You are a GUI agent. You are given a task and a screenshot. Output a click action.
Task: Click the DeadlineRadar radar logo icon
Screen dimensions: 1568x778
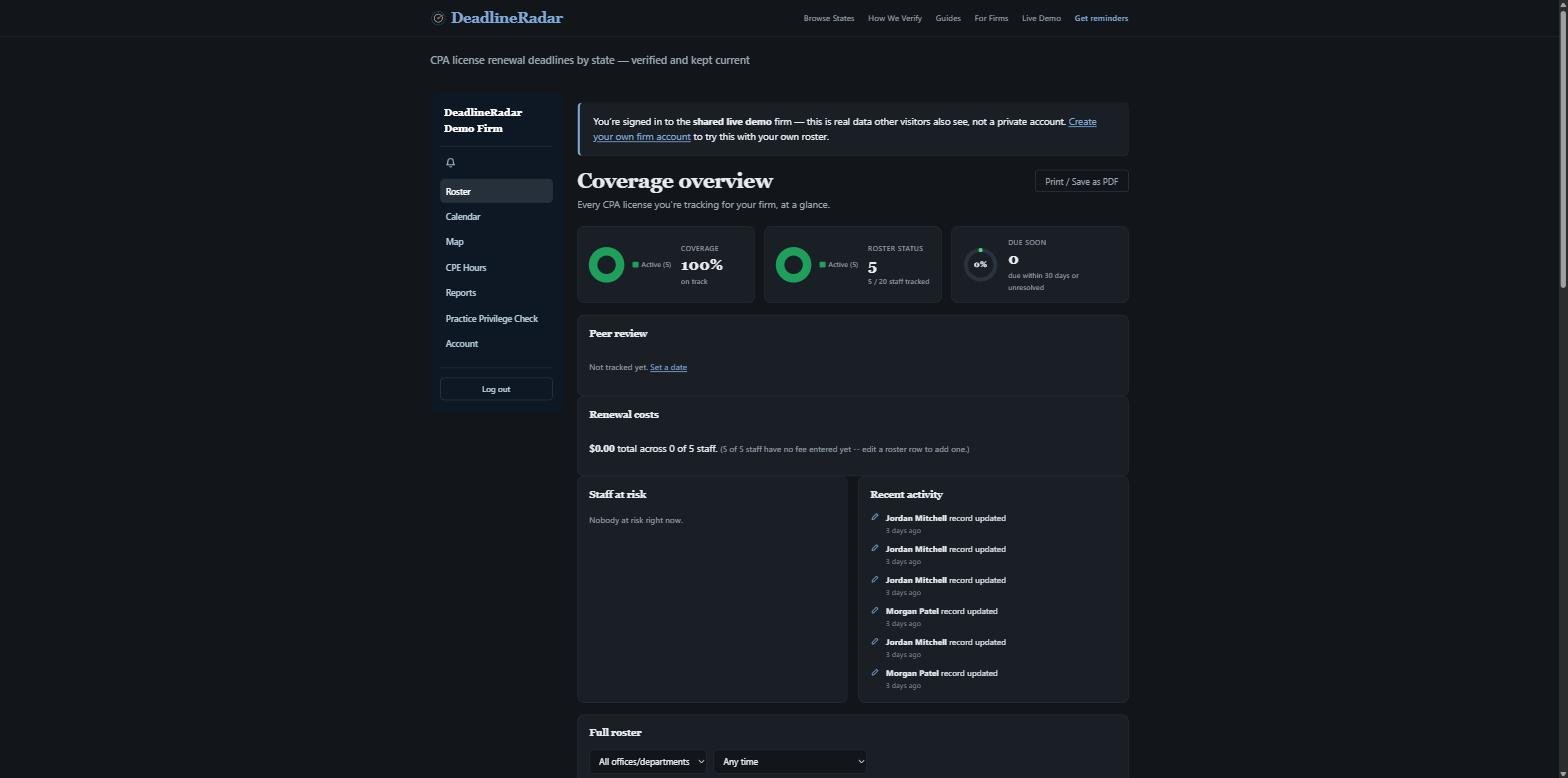[x=438, y=18]
